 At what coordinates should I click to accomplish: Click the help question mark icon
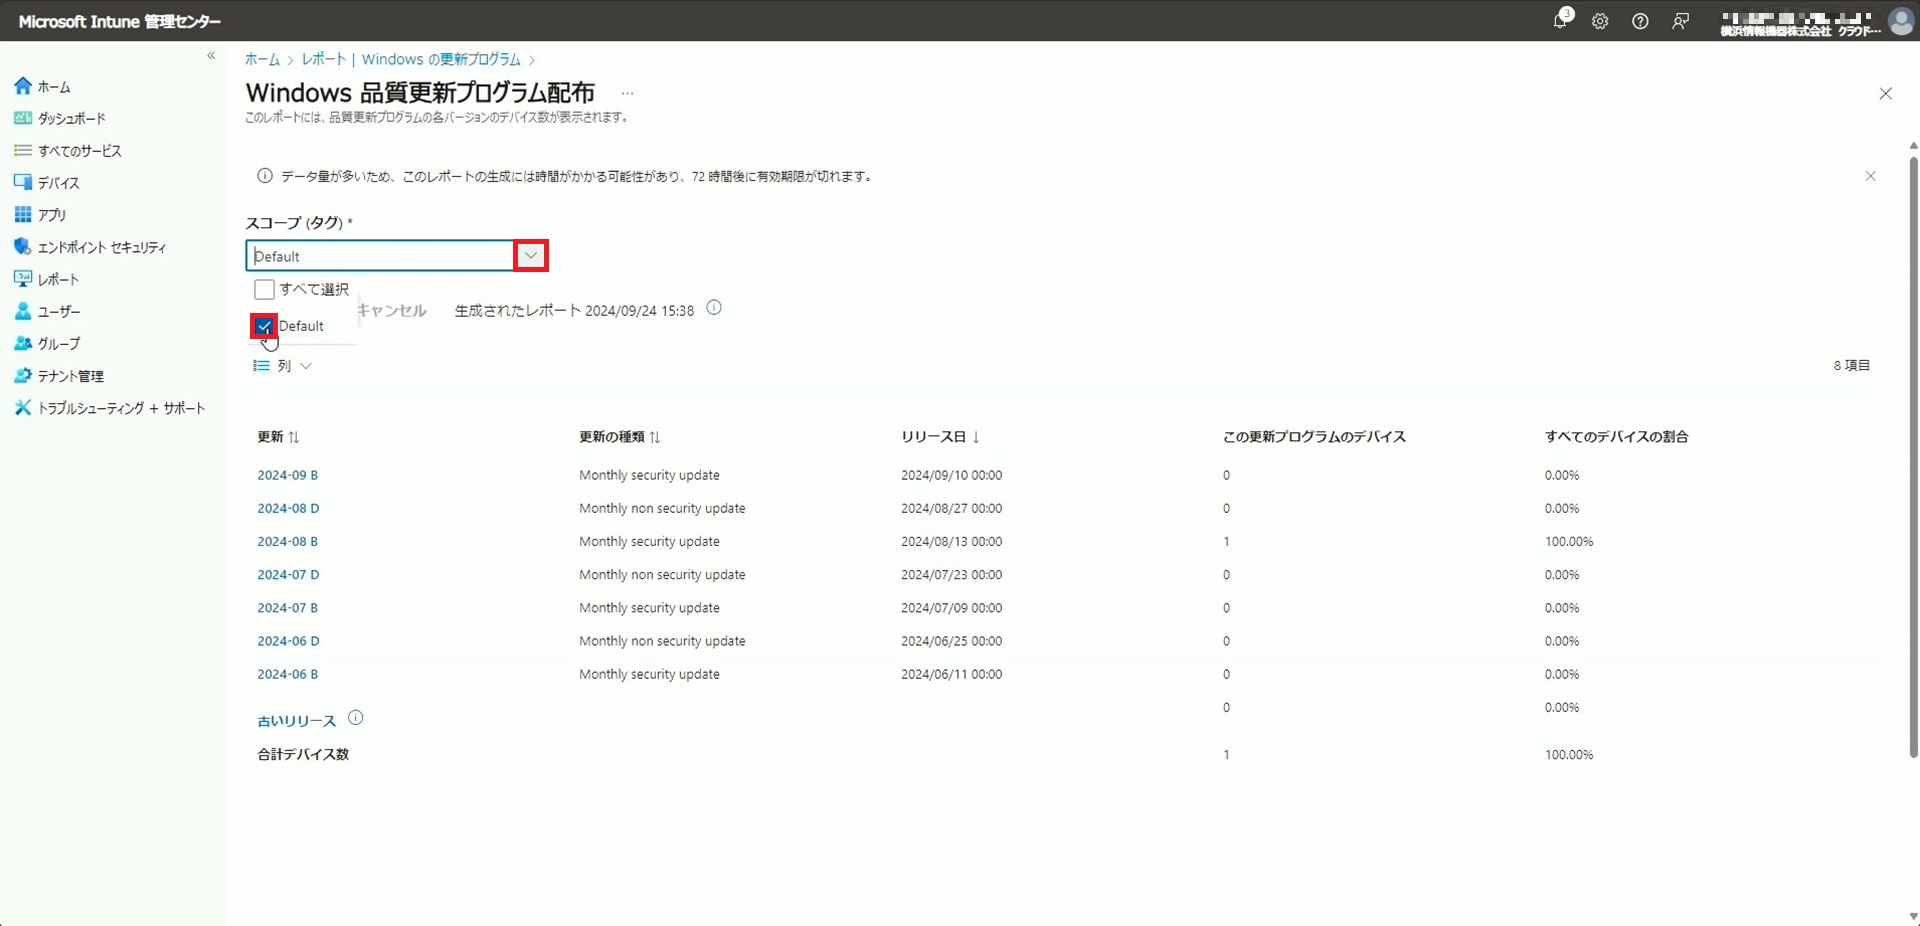(1640, 21)
